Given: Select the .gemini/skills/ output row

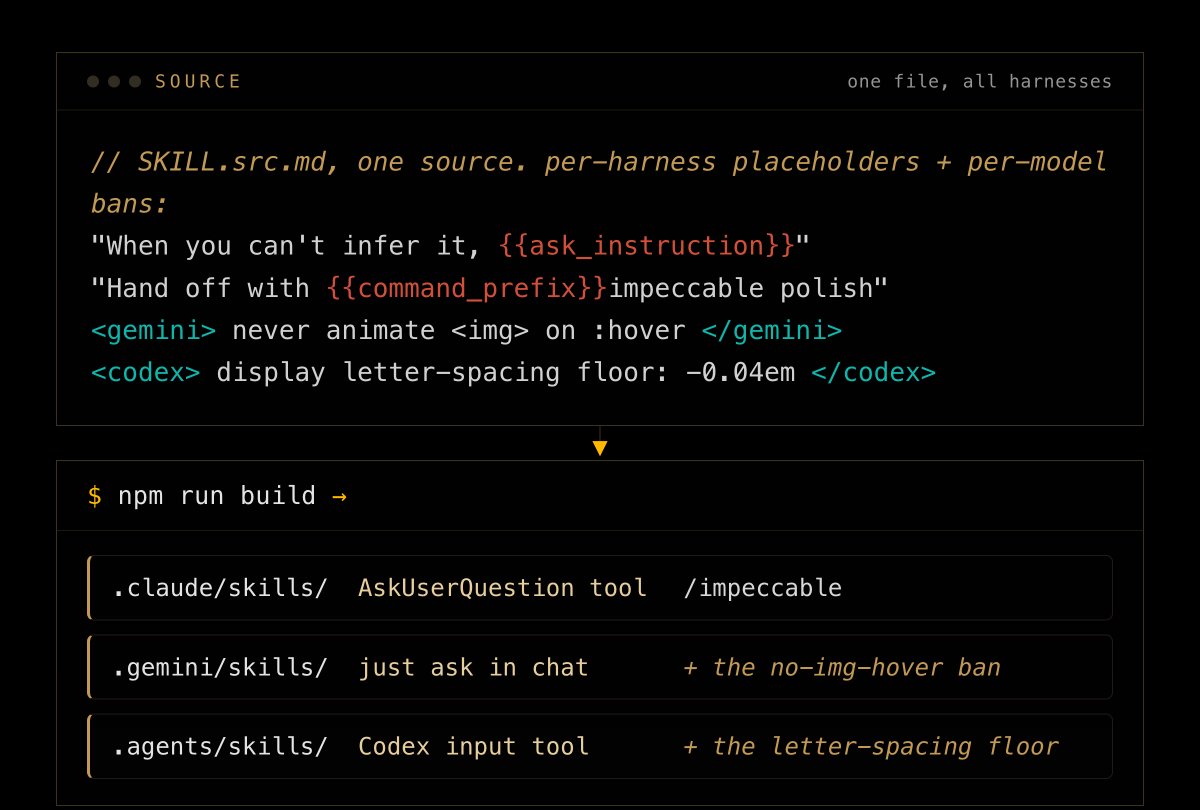Looking at the screenshot, I should pyautogui.click(x=600, y=667).
